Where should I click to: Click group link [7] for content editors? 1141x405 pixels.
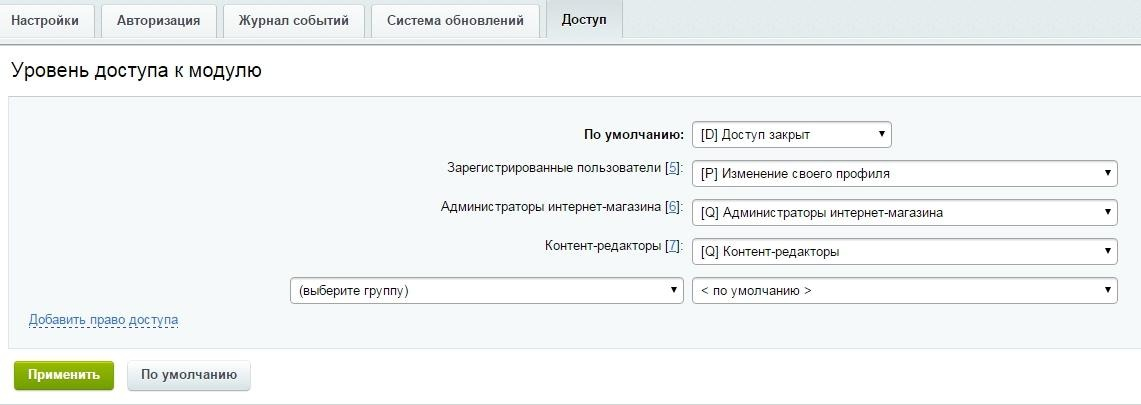click(x=673, y=246)
